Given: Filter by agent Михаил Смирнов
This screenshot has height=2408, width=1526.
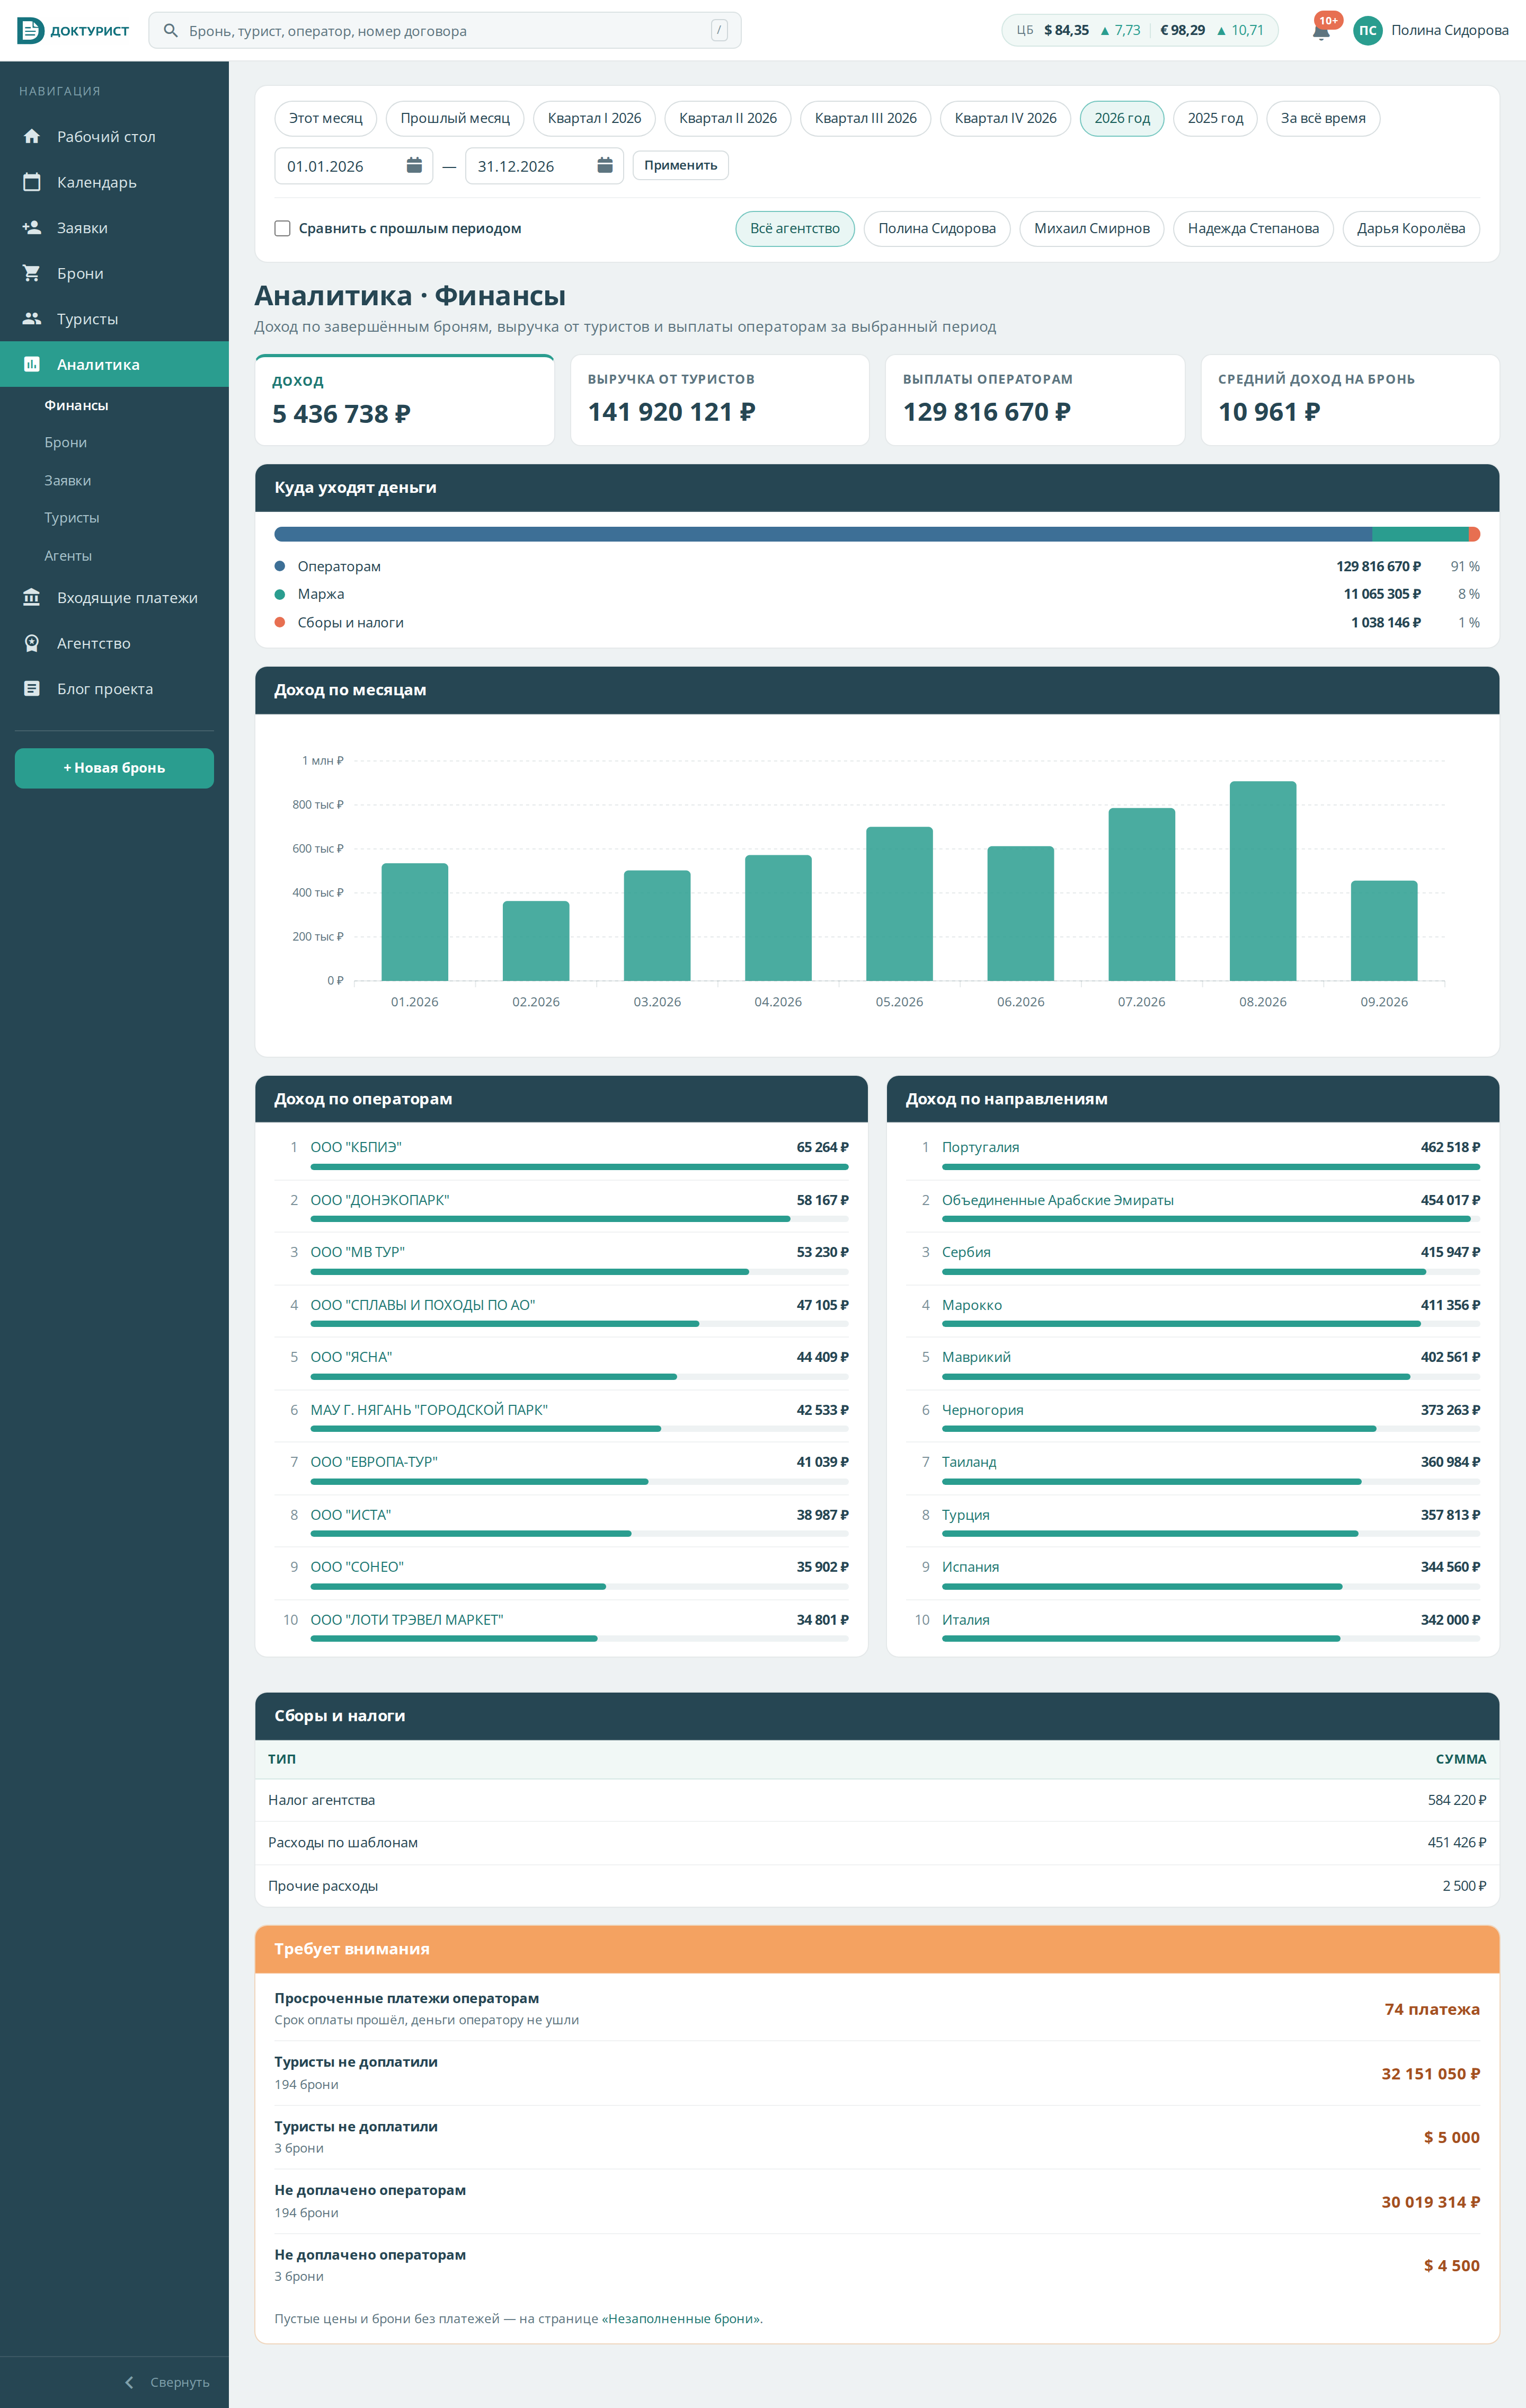Looking at the screenshot, I should pyautogui.click(x=1091, y=229).
